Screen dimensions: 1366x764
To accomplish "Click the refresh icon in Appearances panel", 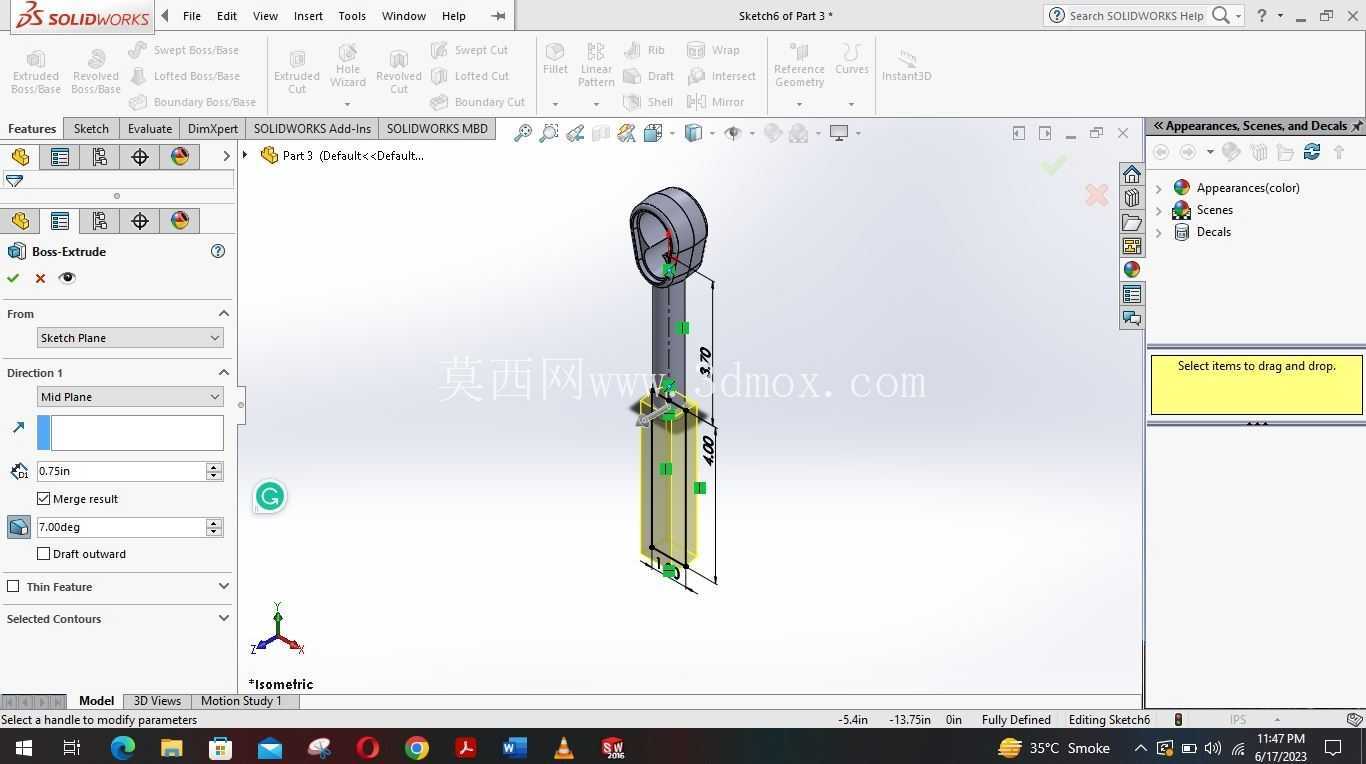I will coord(1312,152).
